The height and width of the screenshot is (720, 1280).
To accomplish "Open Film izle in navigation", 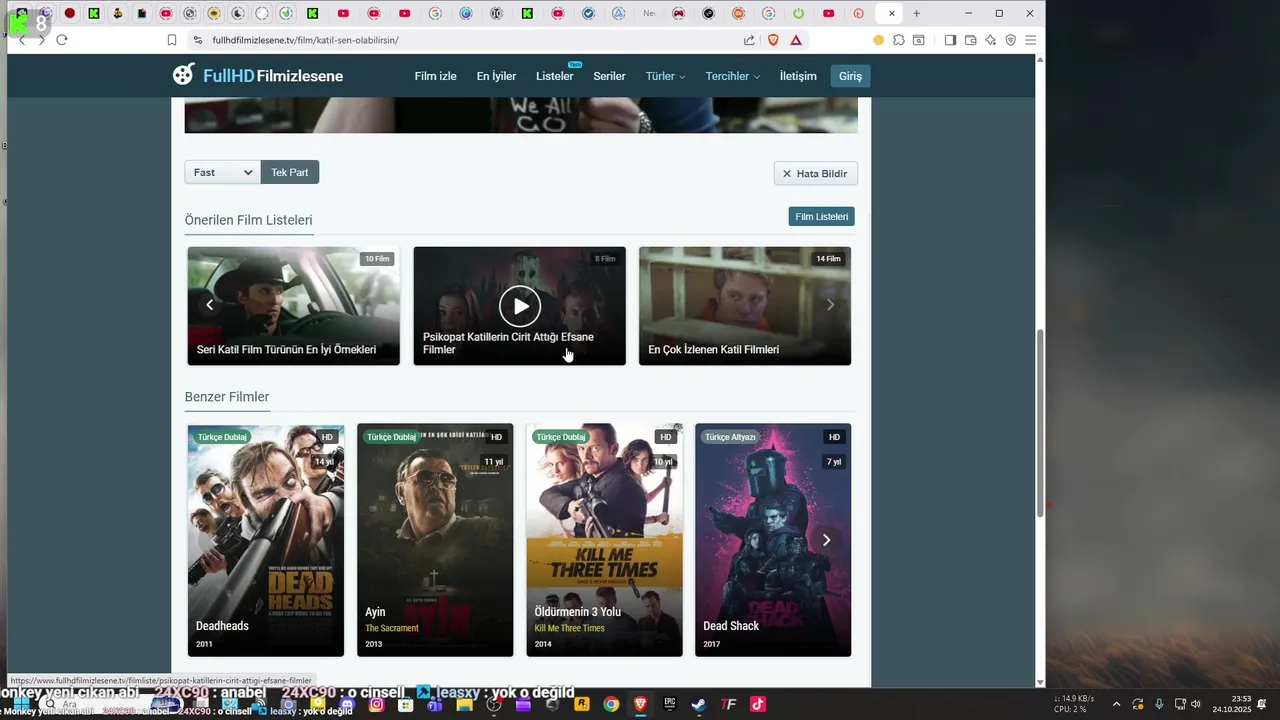I will [x=435, y=76].
